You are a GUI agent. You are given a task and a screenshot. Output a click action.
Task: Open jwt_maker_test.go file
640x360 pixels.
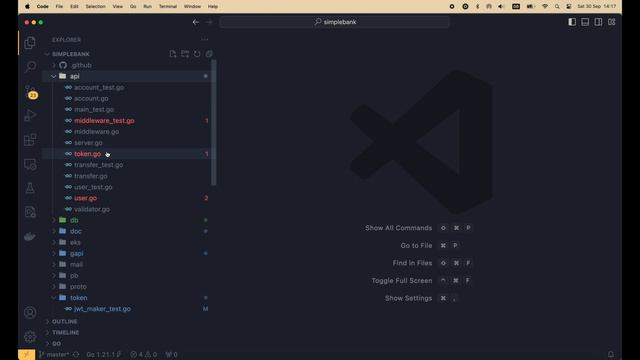pyautogui.click(x=102, y=309)
